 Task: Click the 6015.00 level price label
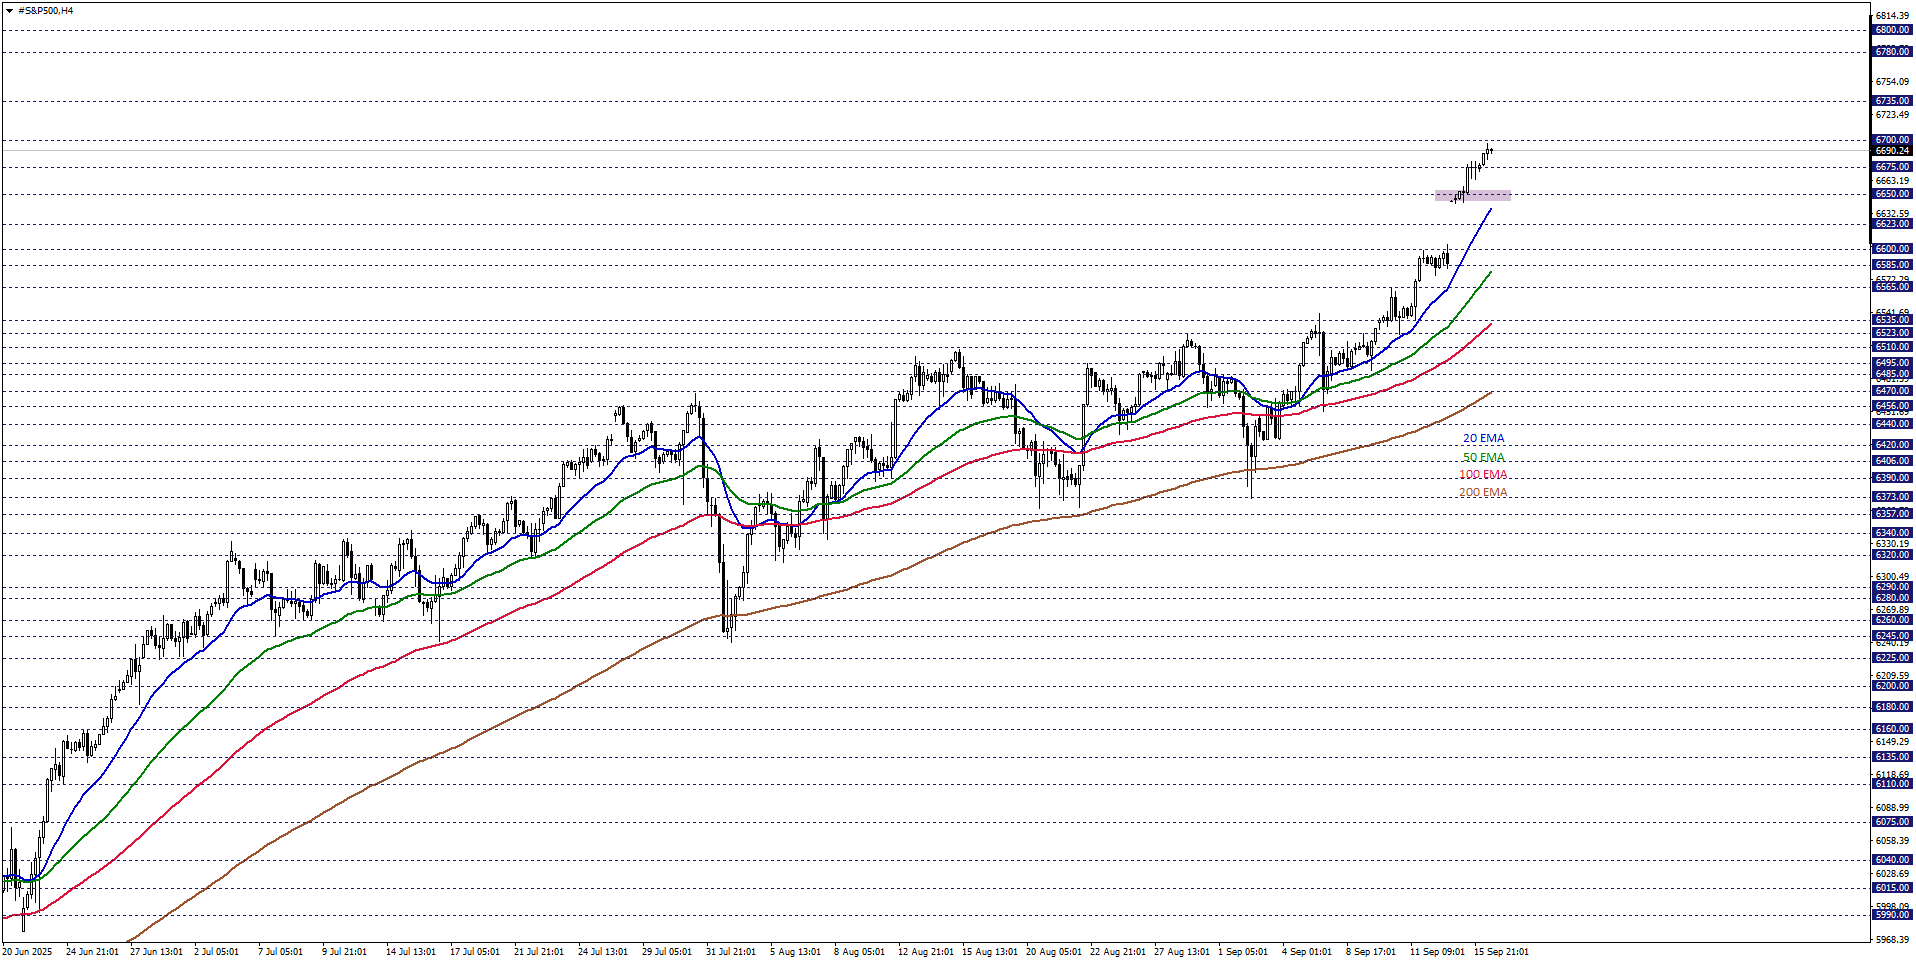coord(1892,888)
